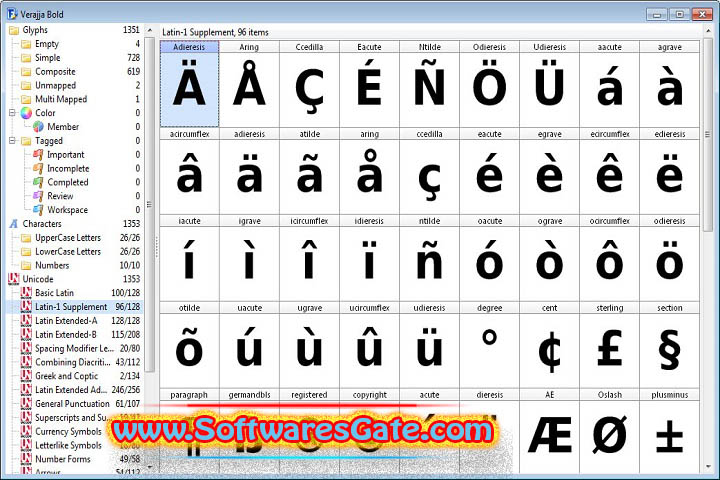
Task: Click the Characters letter A icon
Action: [14, 224]
